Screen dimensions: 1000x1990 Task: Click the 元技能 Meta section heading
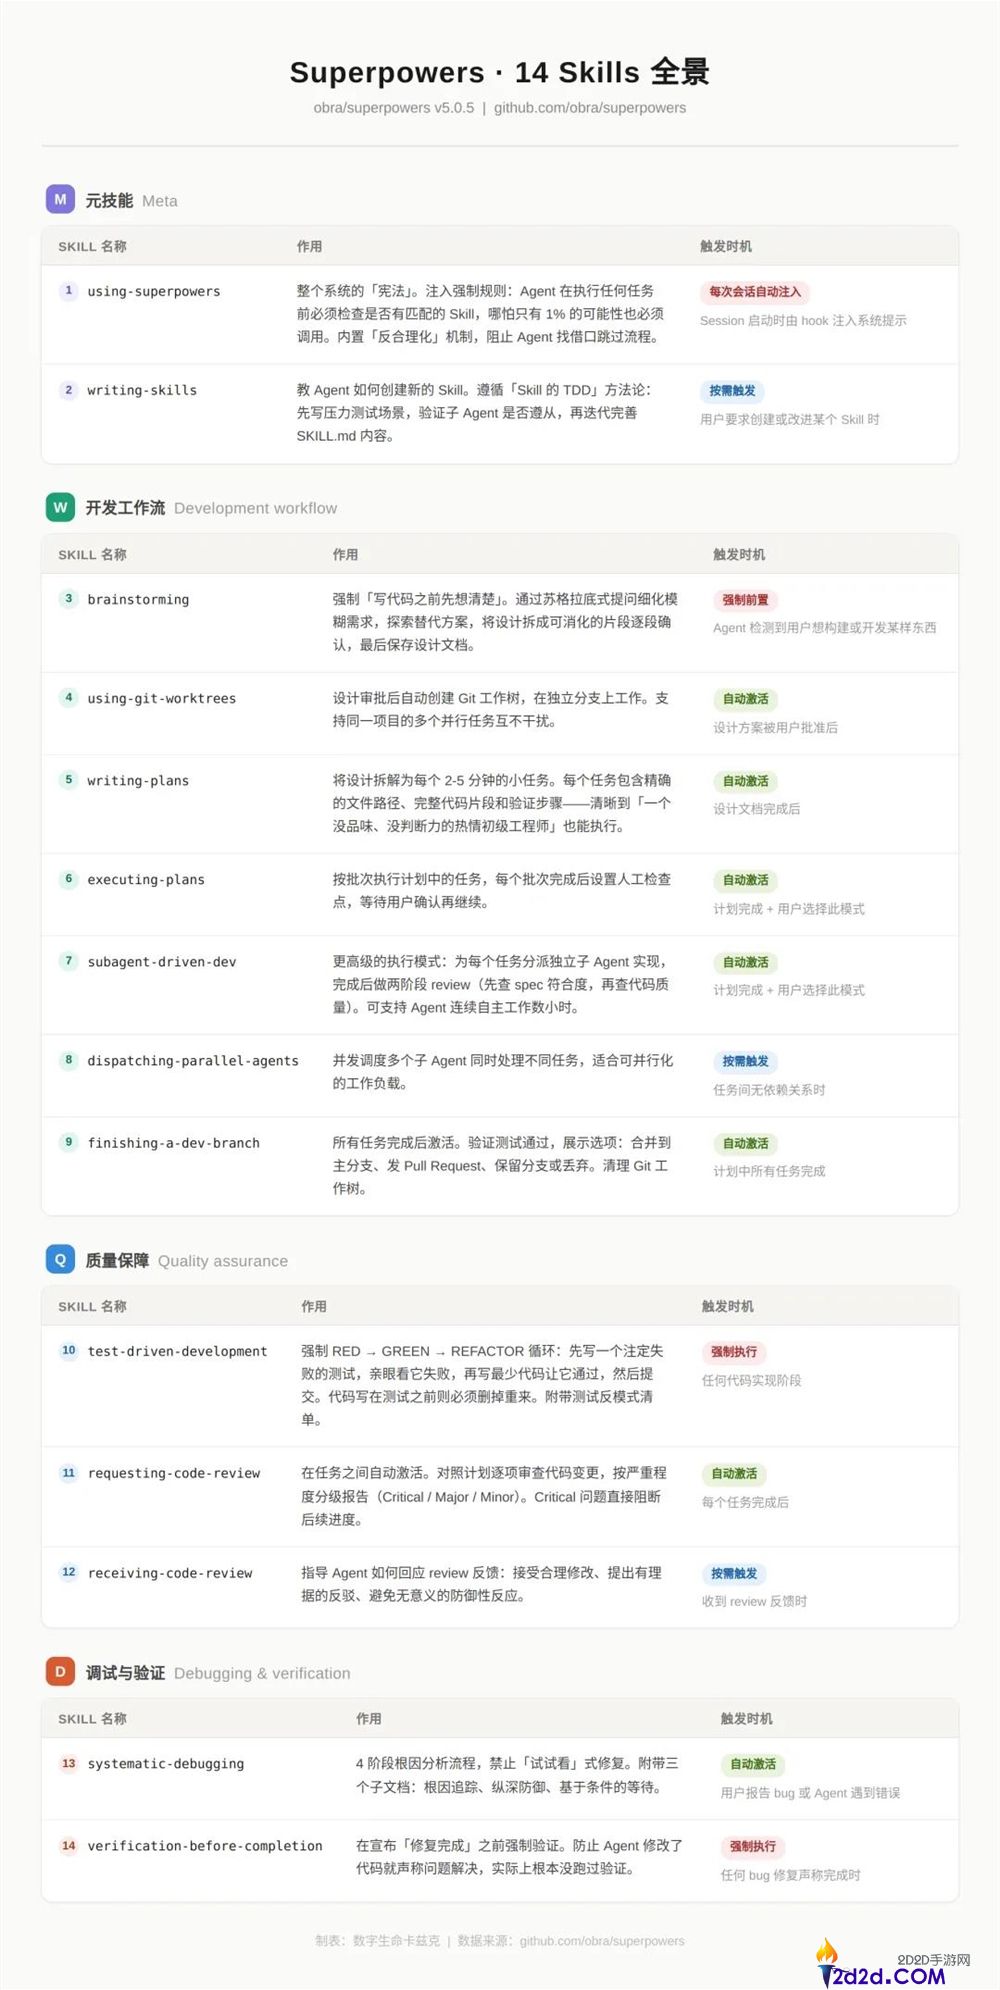(131, 200)
